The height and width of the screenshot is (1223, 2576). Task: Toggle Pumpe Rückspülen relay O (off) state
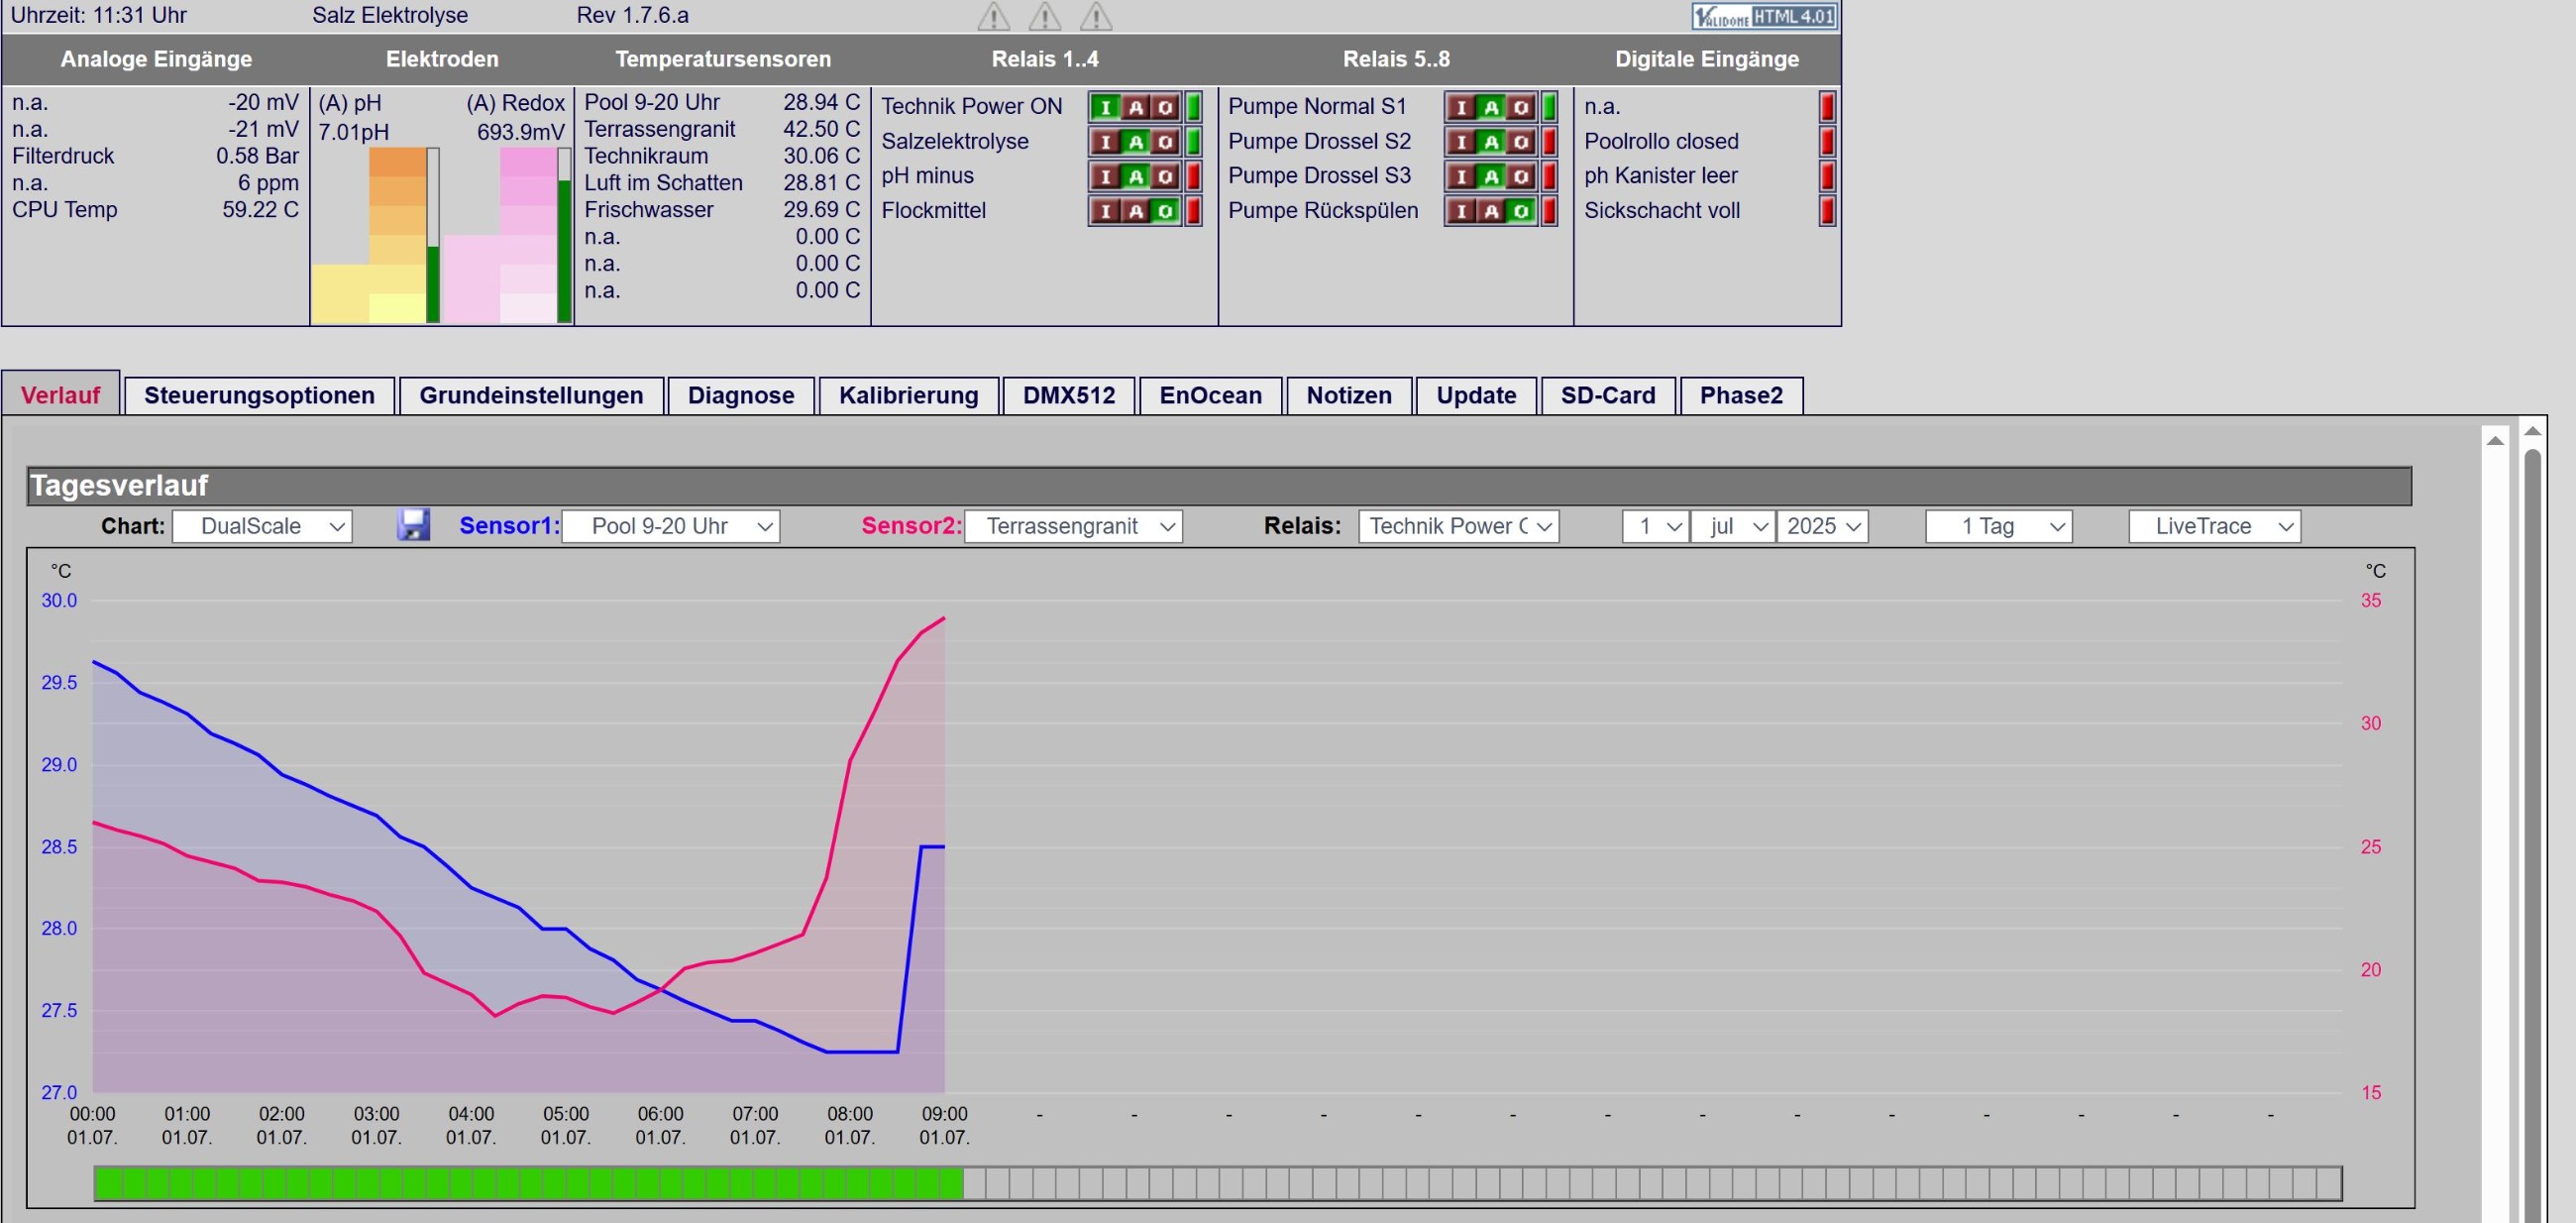pyautogui.click(x=1521, y=211)
